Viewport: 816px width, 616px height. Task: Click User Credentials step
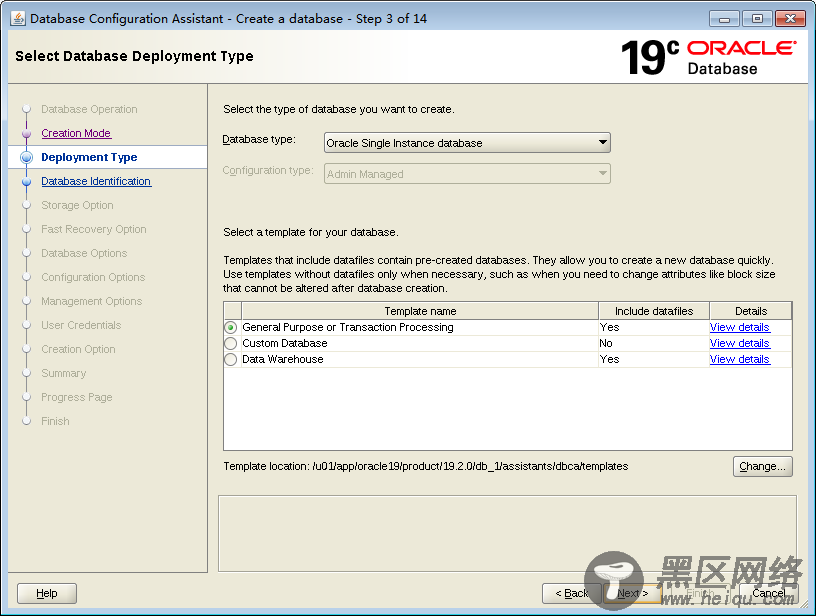tap(81, 325)
